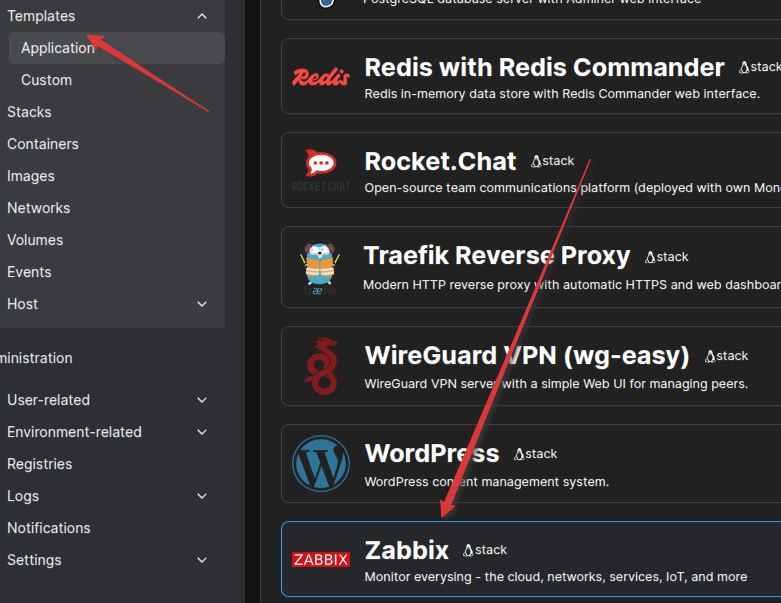This screenshot has width=781, height=603.
Task: Click the WordPress logo icon
Action: (321, 464)
